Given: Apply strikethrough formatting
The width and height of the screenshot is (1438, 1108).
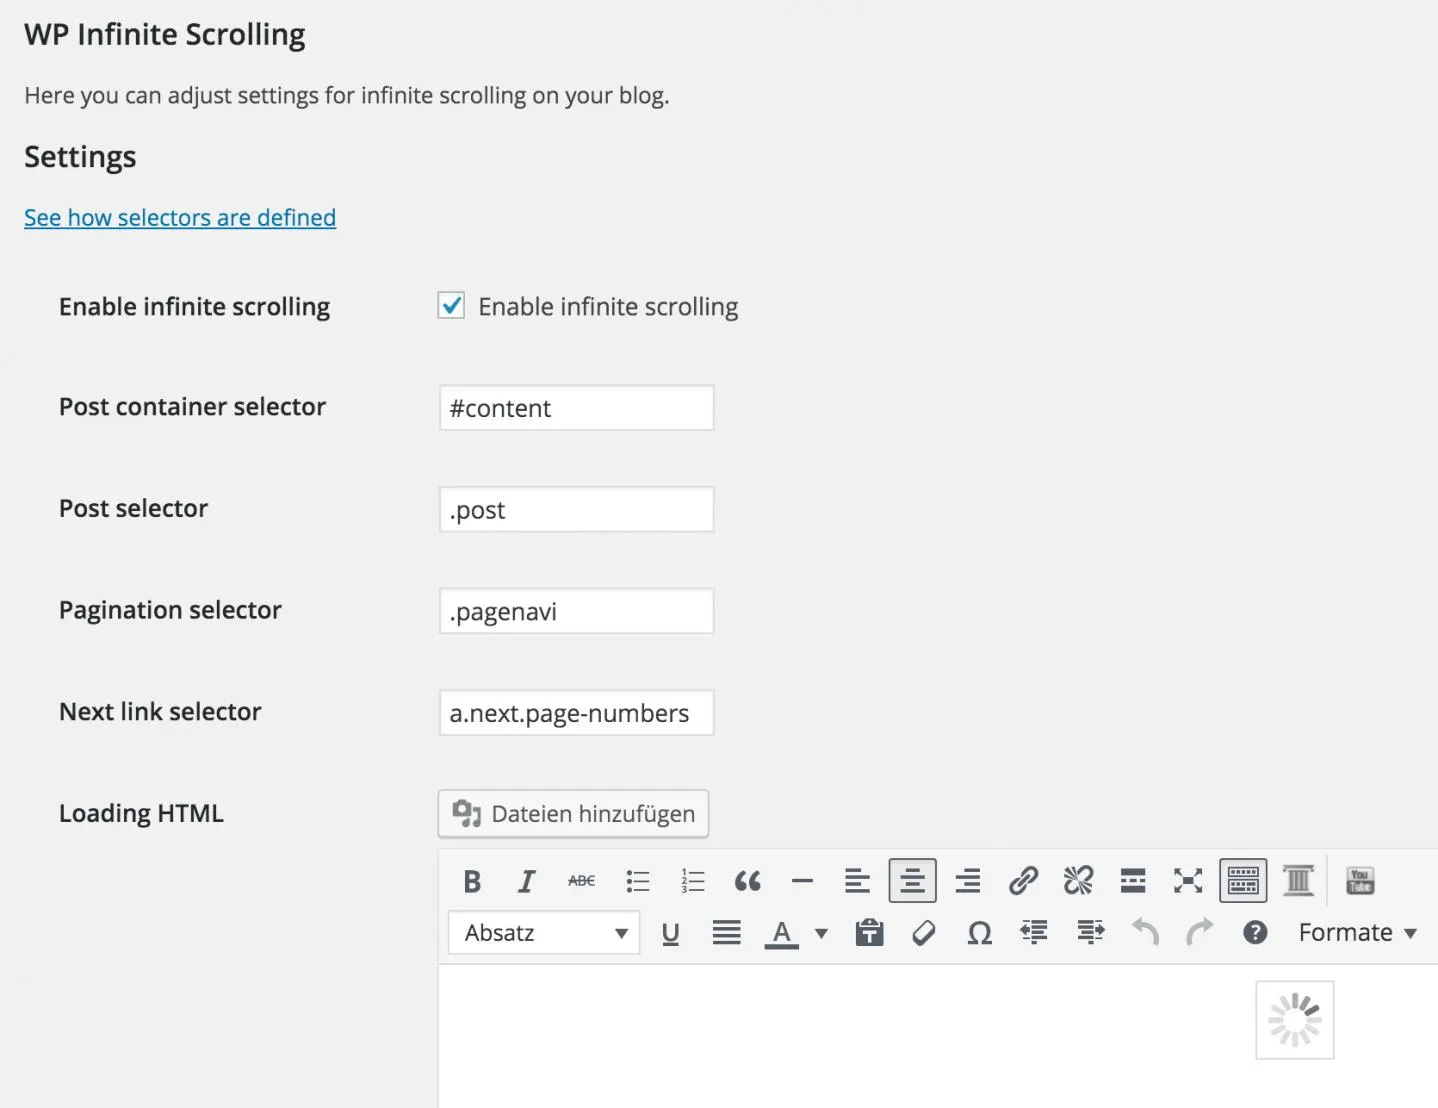Looking at the screenshot, I should 582,881.
